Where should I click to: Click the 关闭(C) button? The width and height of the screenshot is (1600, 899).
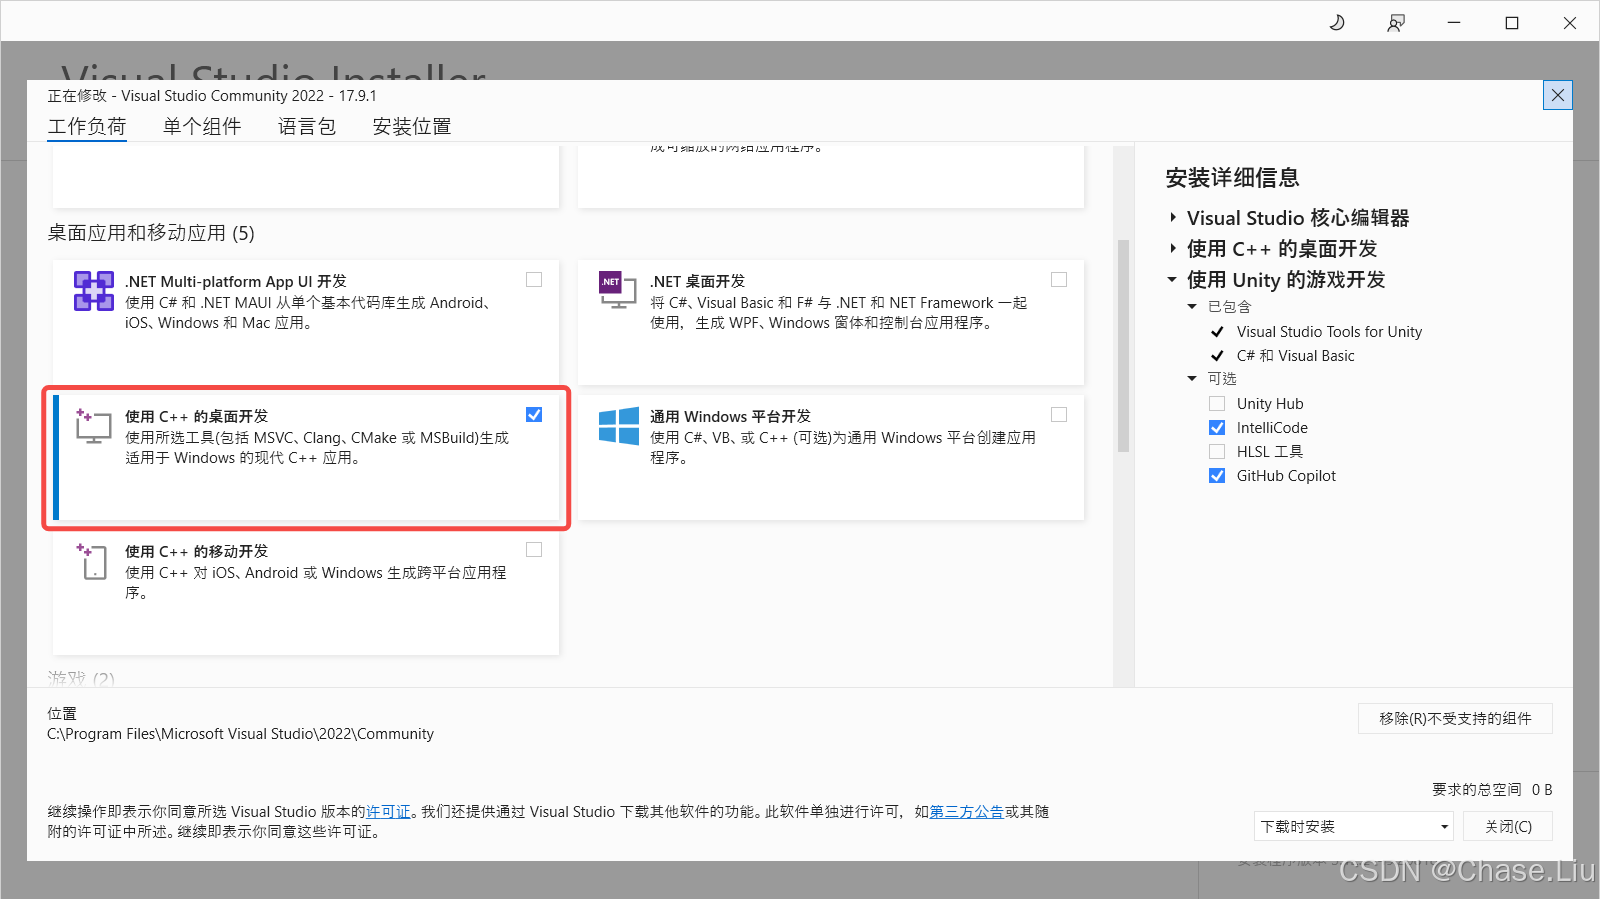1508,826
